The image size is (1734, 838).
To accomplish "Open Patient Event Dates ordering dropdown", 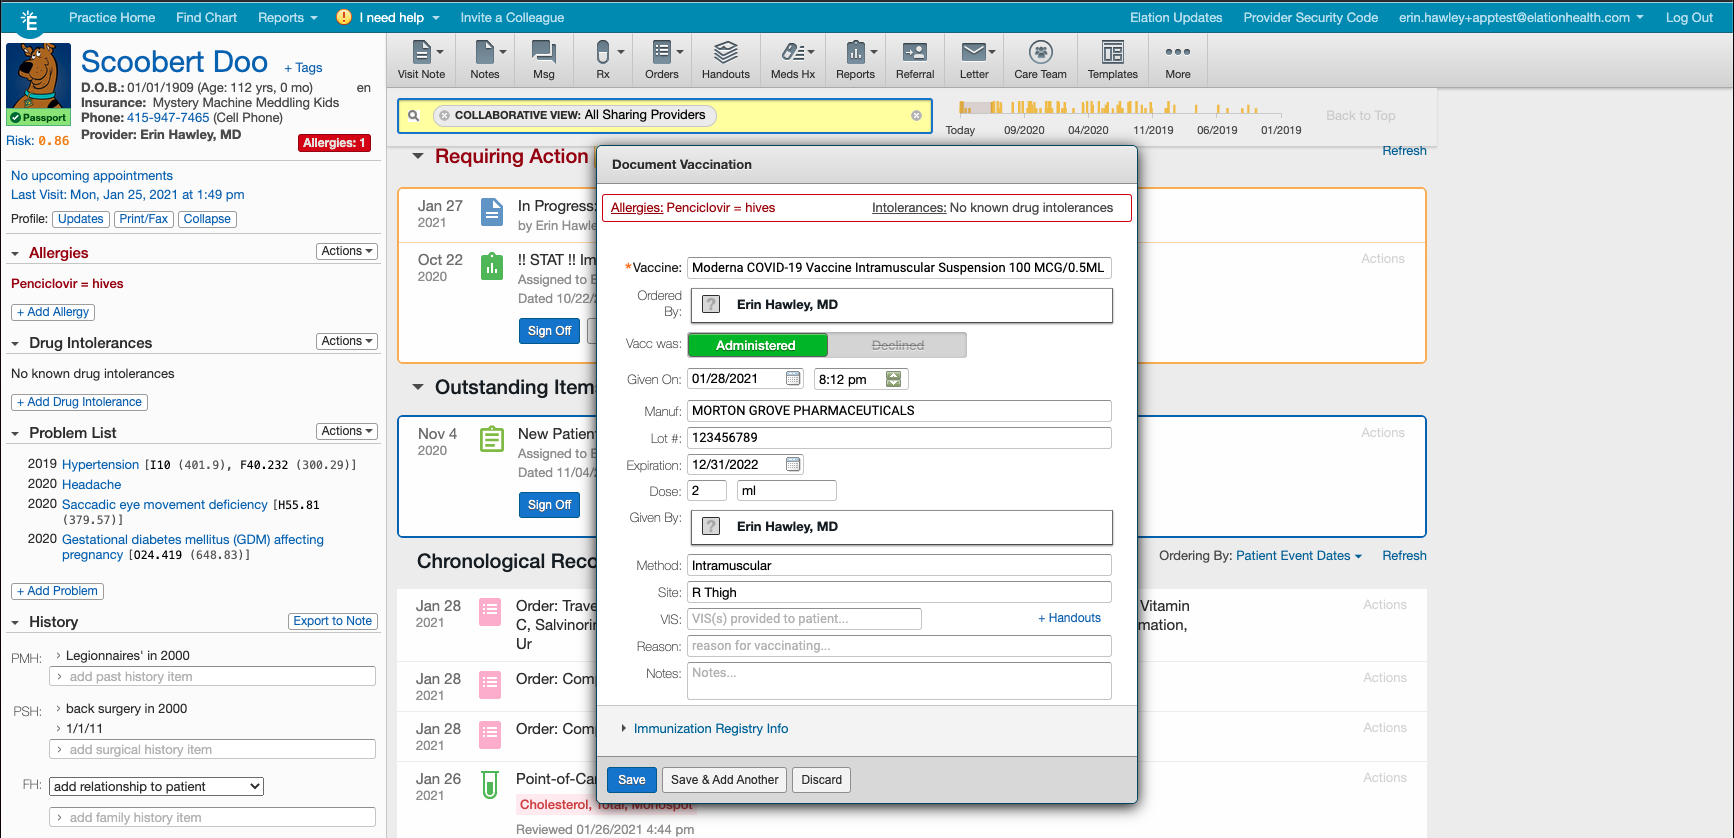I will [x=1299, y=556].
